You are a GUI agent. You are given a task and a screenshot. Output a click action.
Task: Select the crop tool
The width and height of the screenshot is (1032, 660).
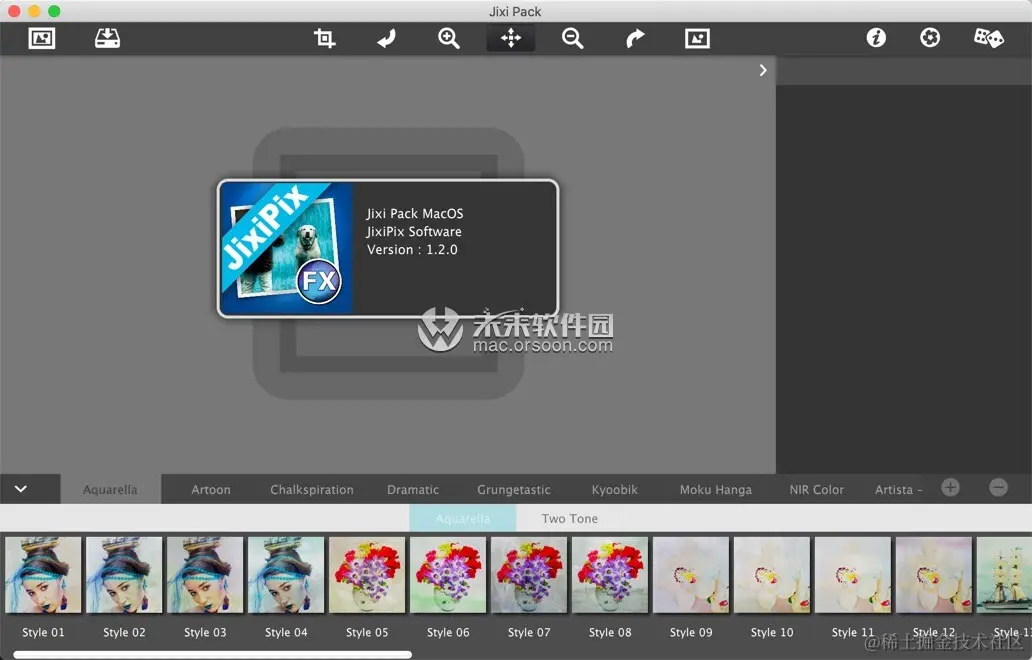(324, 38)
